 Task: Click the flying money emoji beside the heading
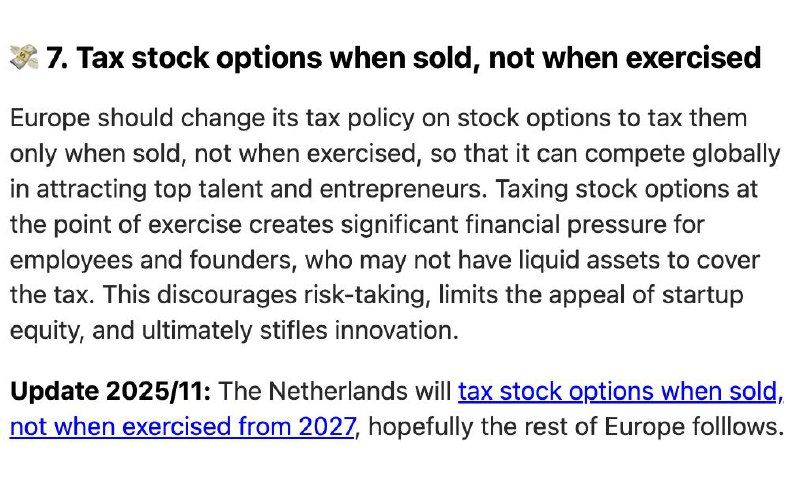23,59
